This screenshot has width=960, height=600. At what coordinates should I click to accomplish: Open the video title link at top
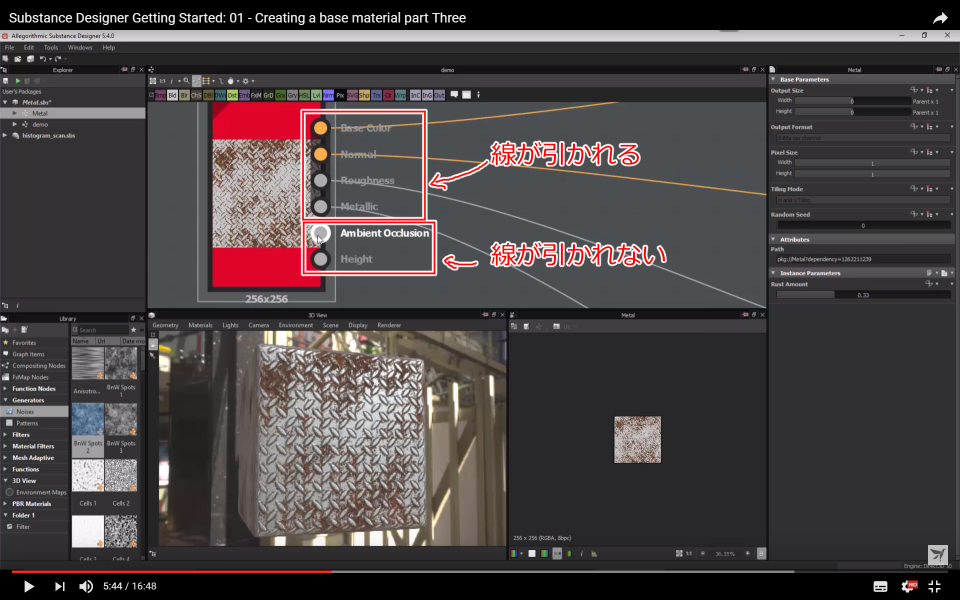coord(238,18)
